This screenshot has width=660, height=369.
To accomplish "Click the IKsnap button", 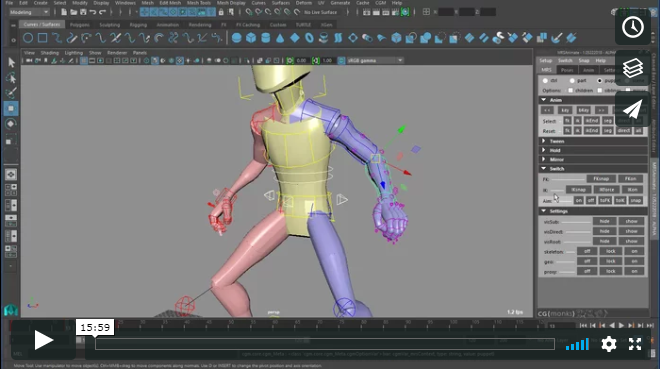I will [578, 190].
